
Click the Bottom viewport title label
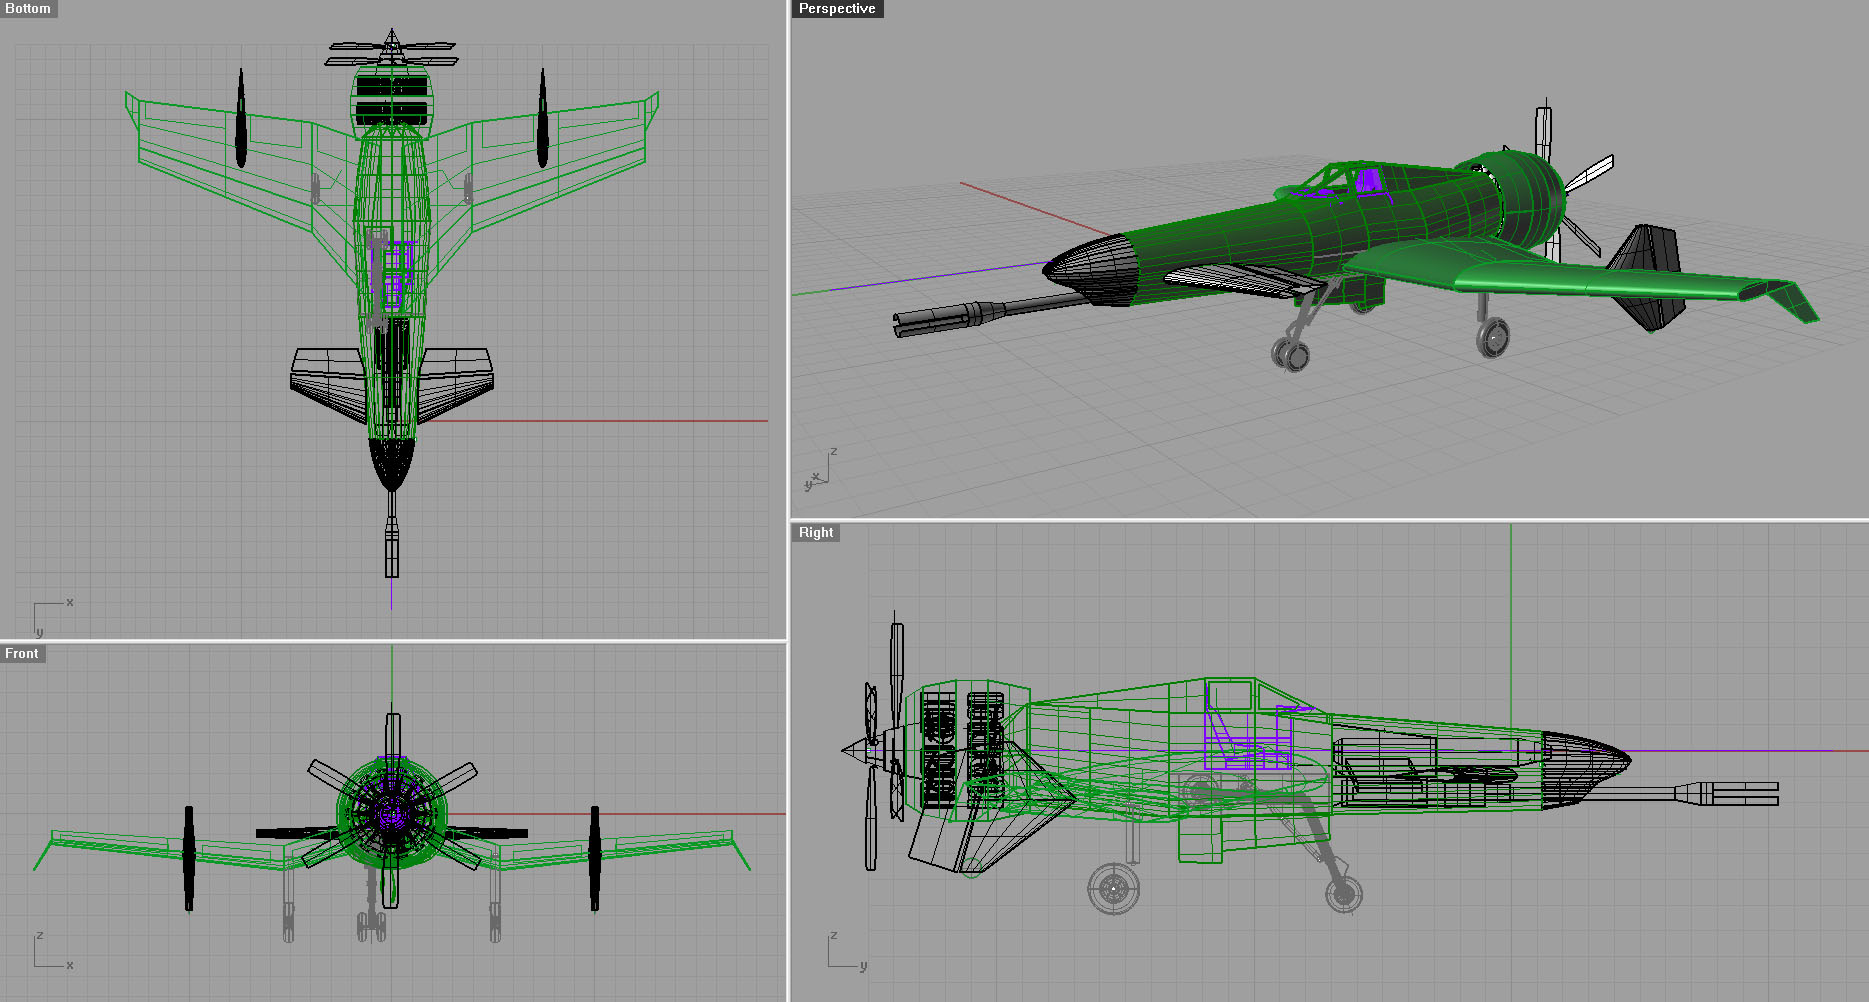click(x=28, y=9)
